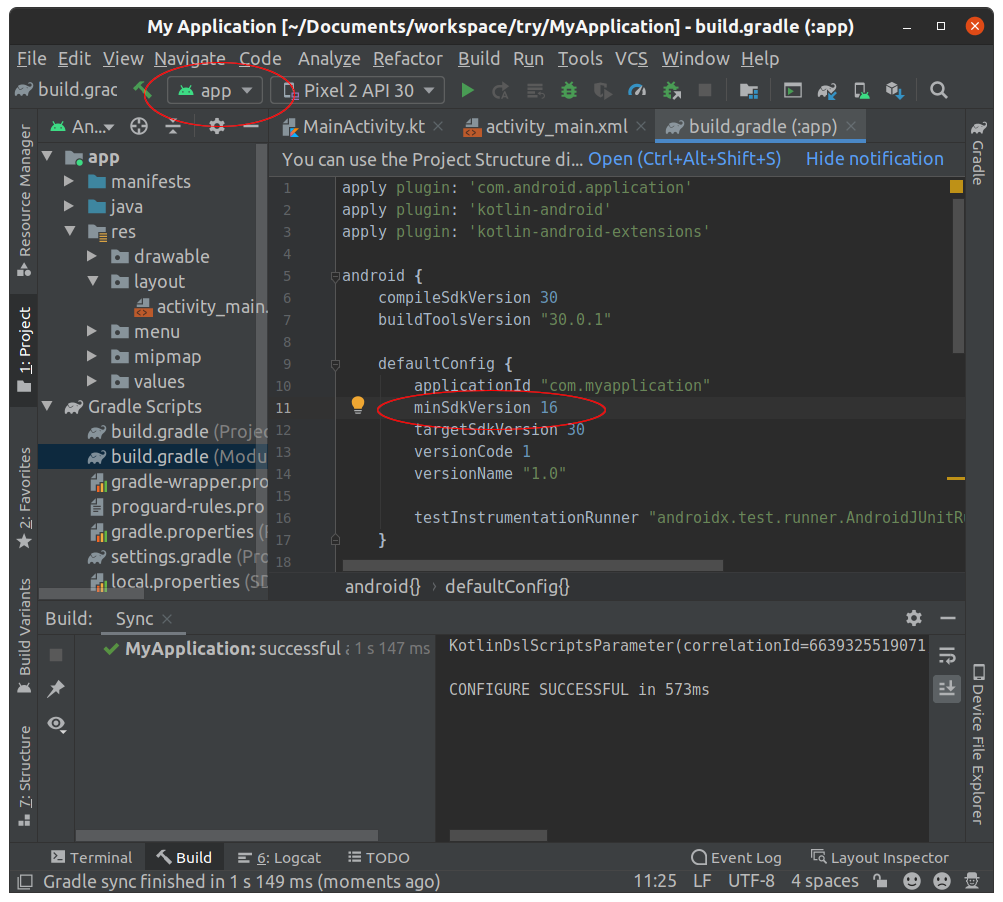Open the app run configuration dropdown
The image size is (1003, 902).
pyautogui.click(x=215, y=91)
